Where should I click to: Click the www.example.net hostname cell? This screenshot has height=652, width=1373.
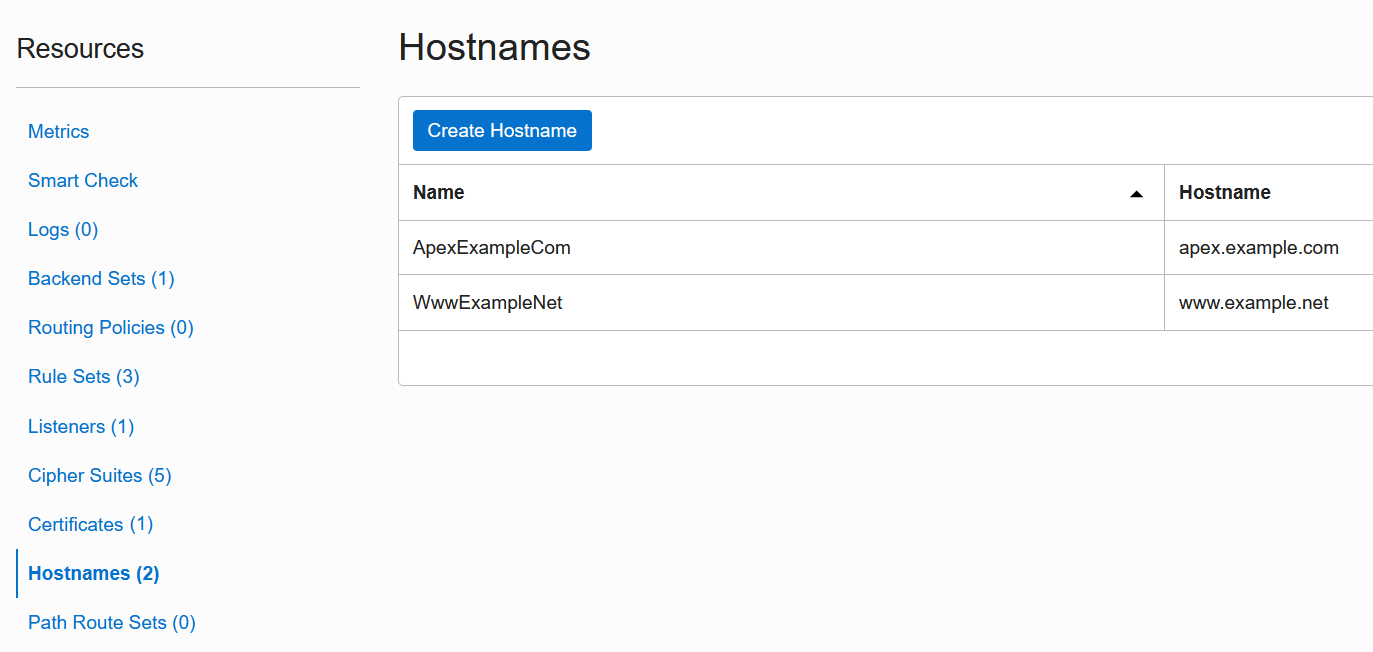[x=1254, y=303]
